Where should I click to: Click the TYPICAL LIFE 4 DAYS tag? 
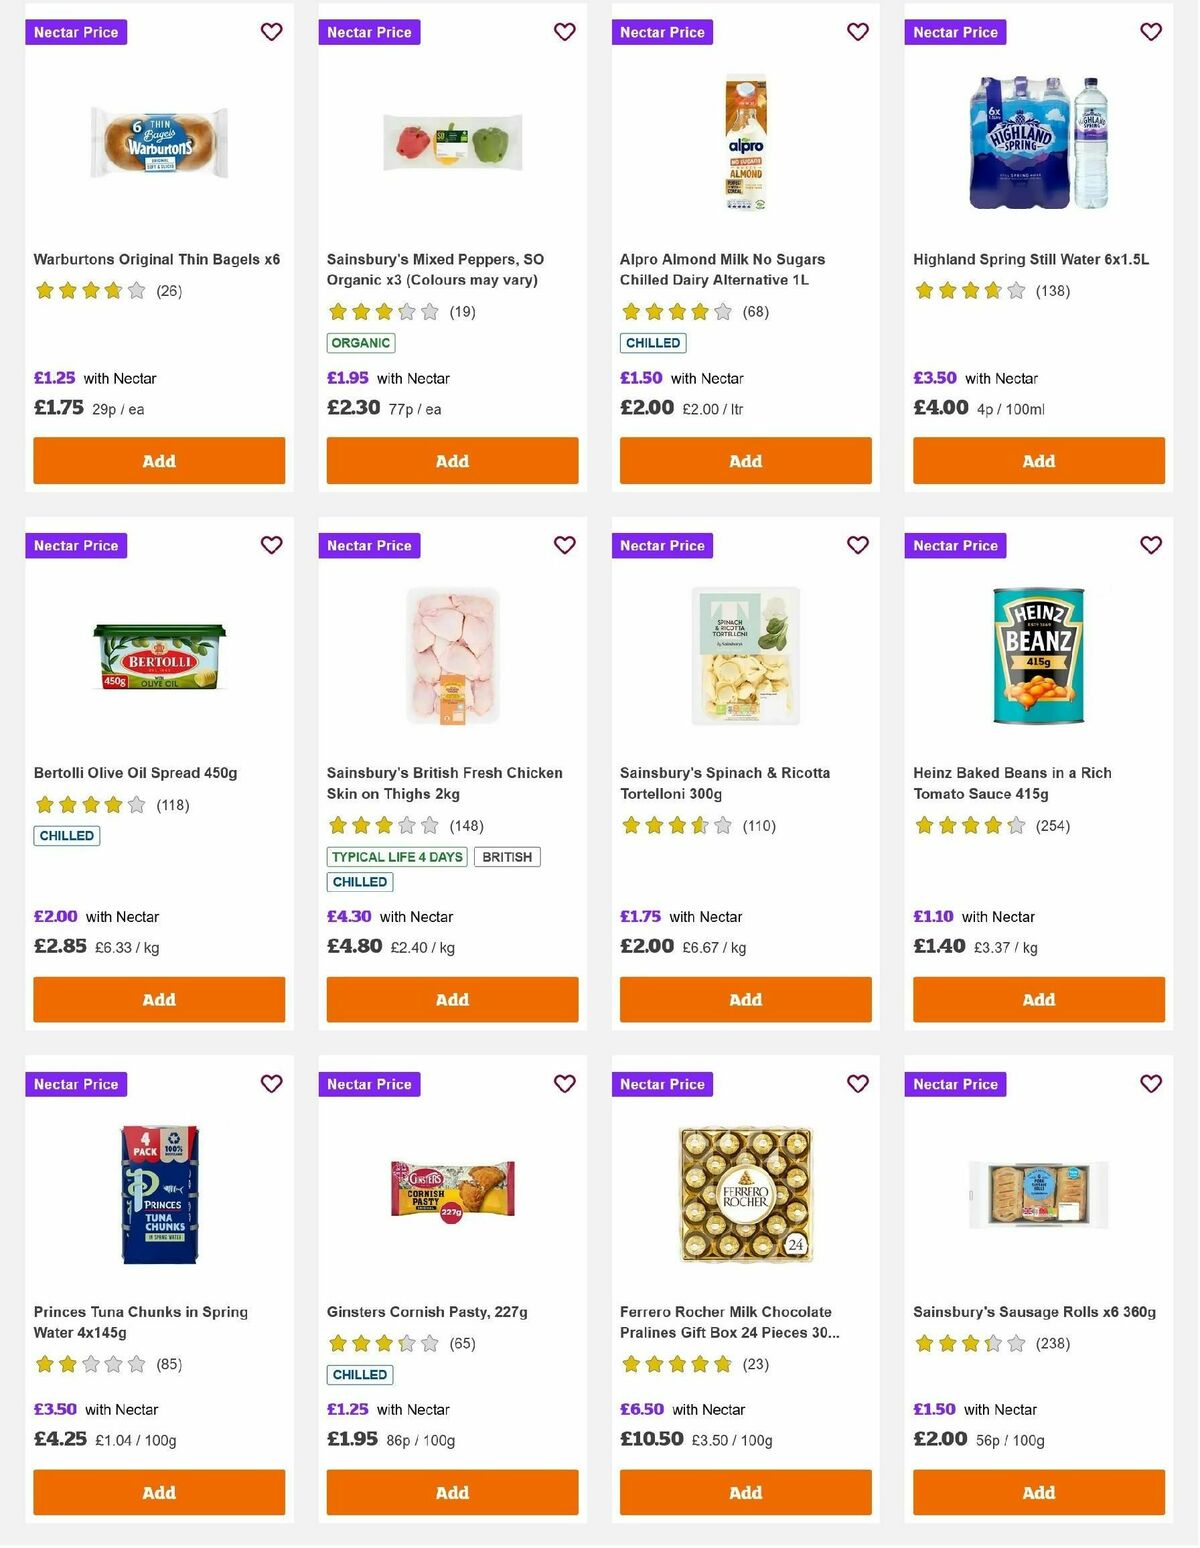point(395,857)
